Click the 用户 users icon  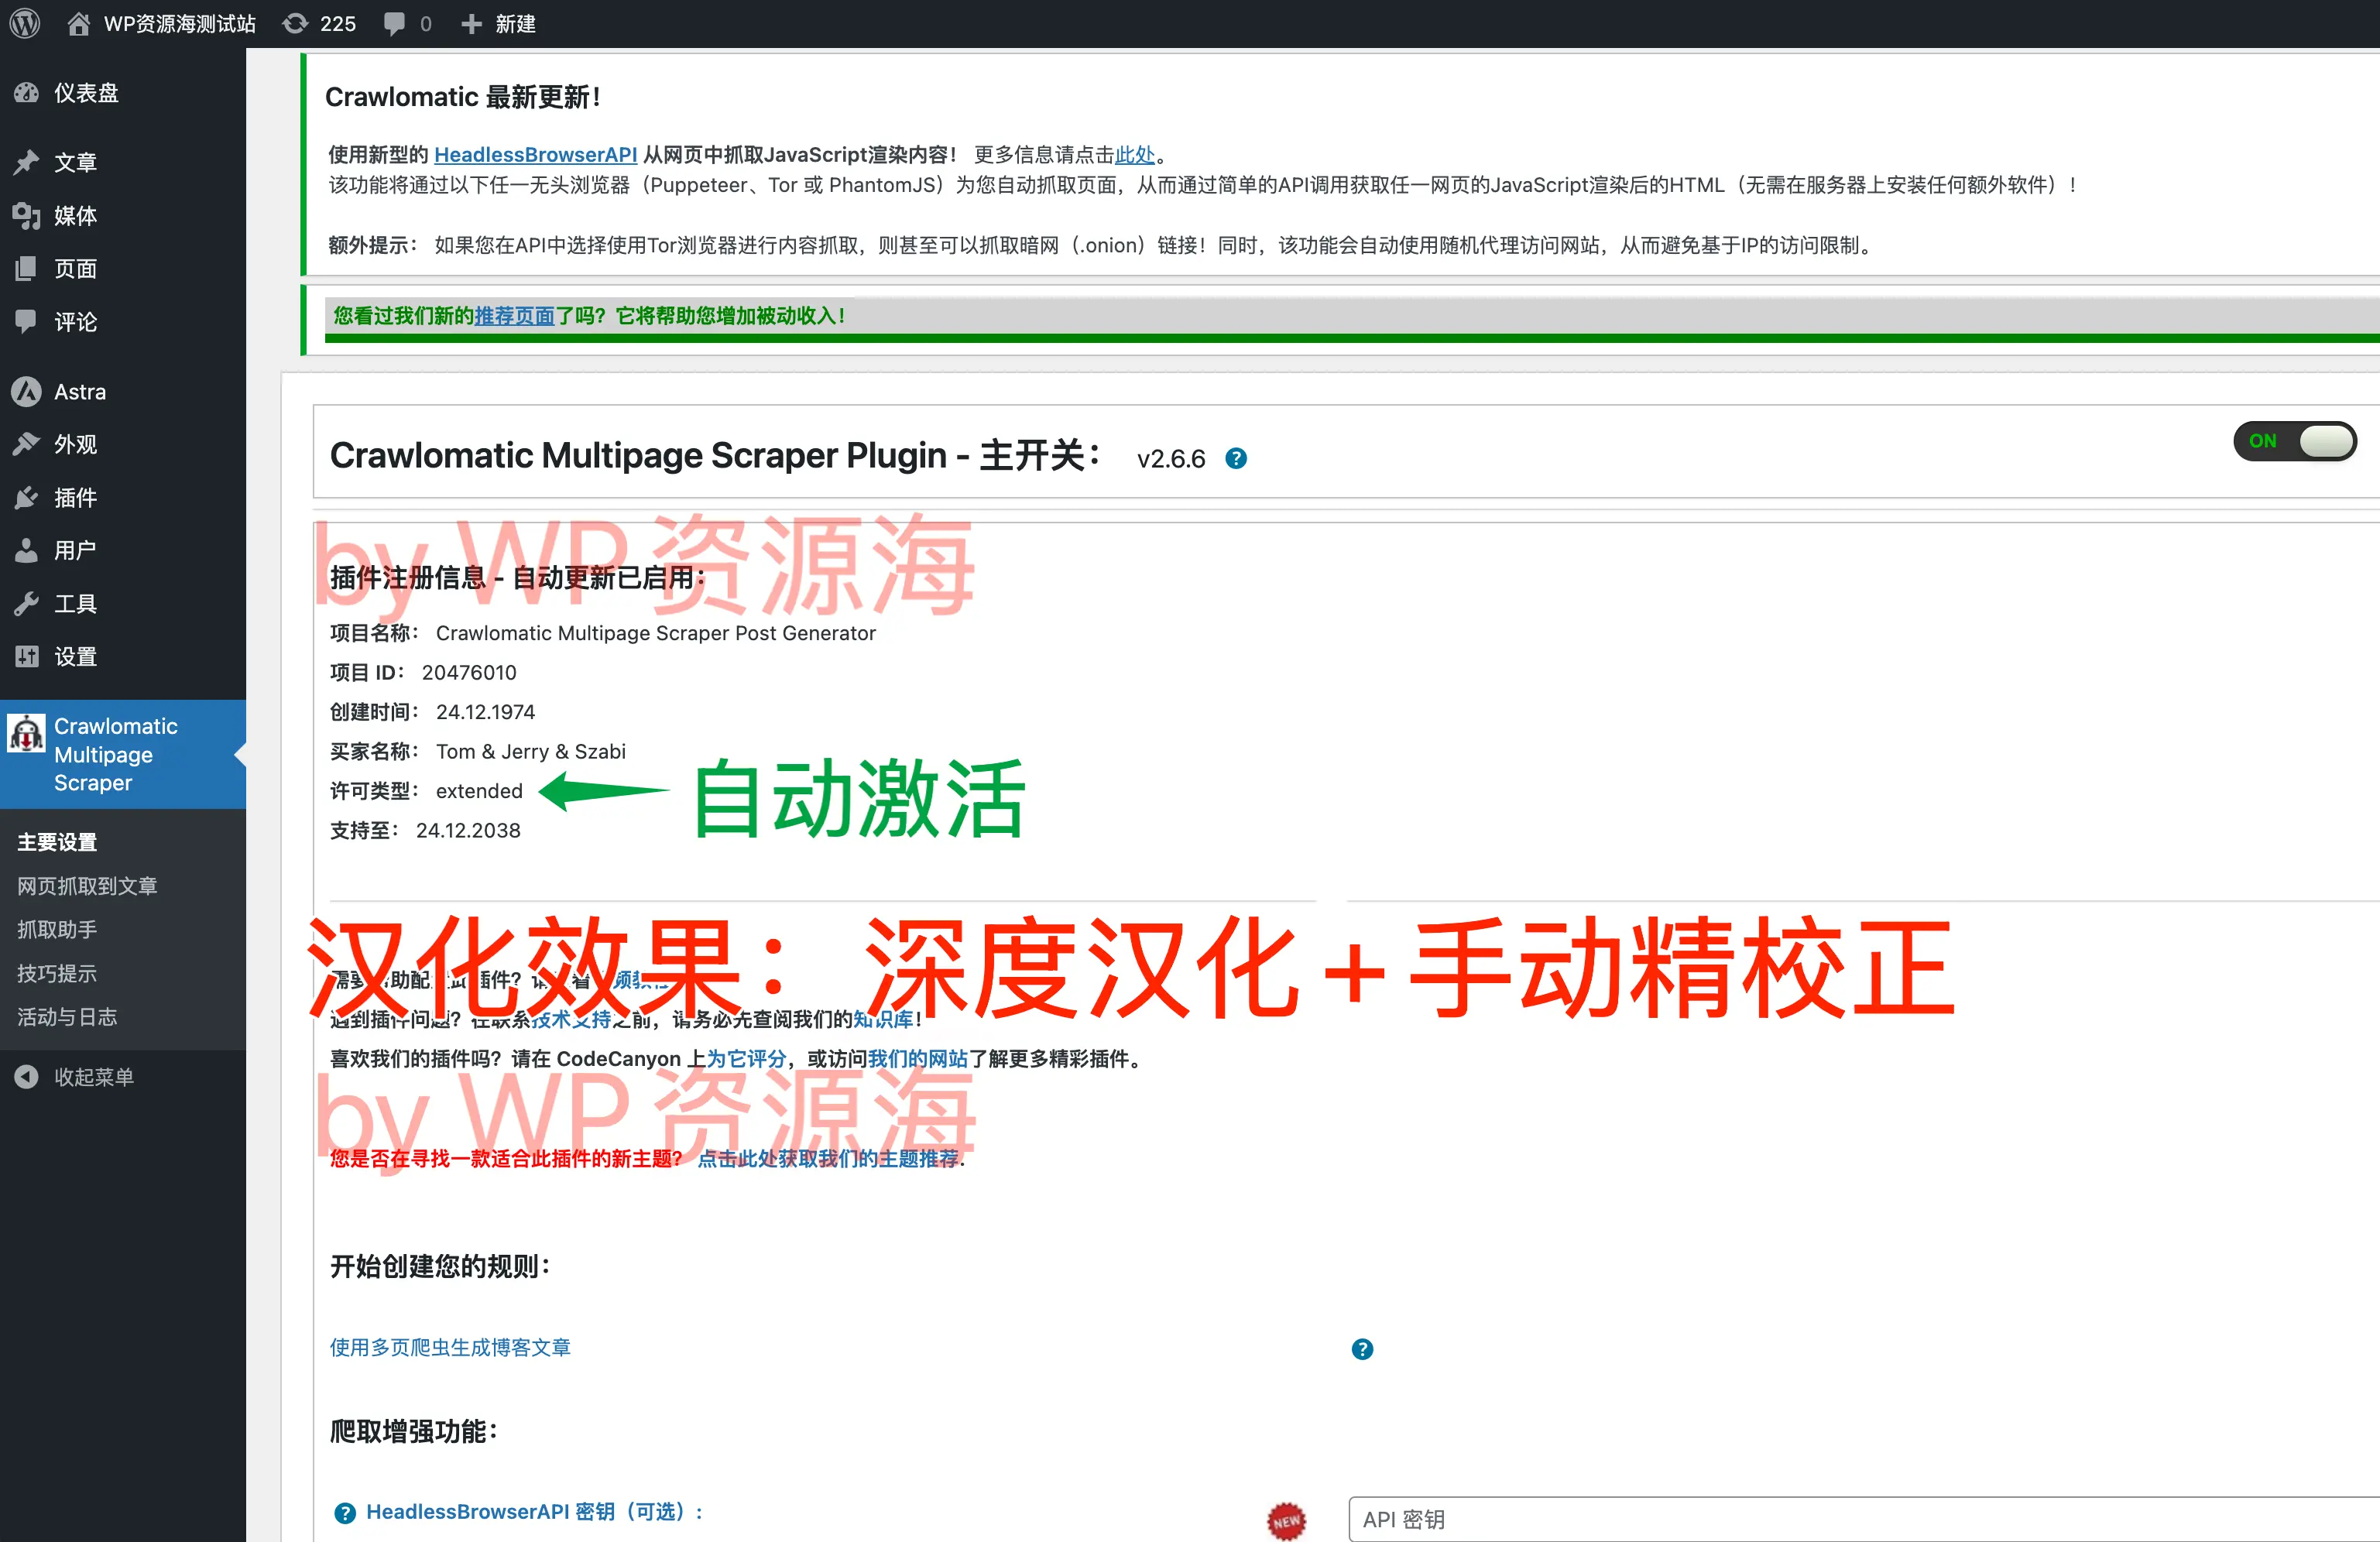26,550
